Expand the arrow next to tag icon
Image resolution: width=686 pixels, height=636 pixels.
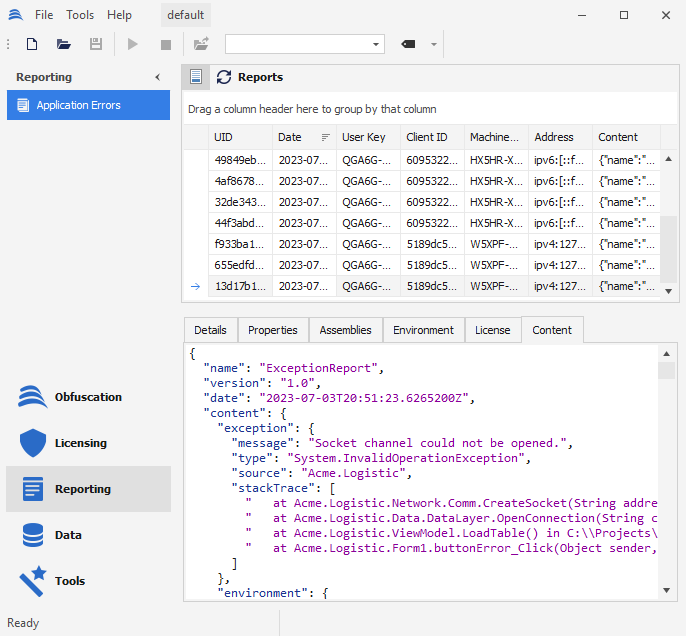click(x=434, y=44)
